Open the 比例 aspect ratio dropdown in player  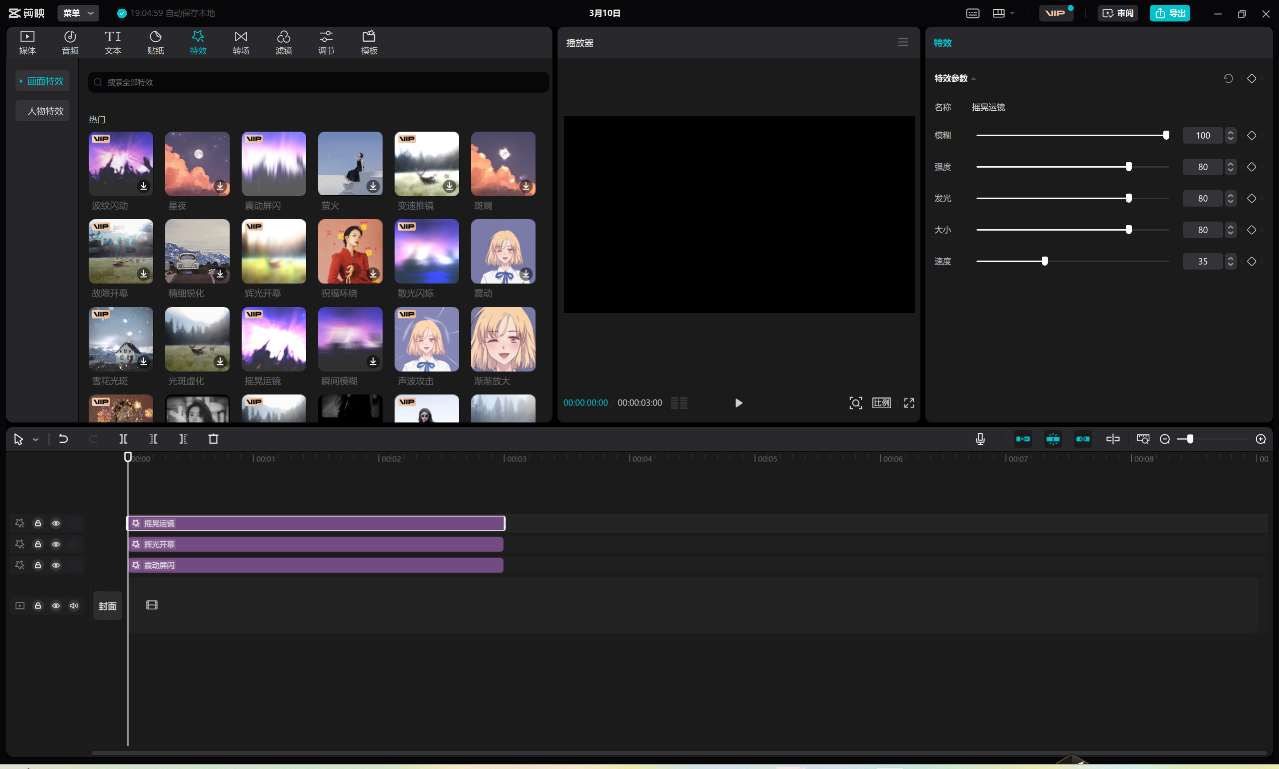click(880, 403)
